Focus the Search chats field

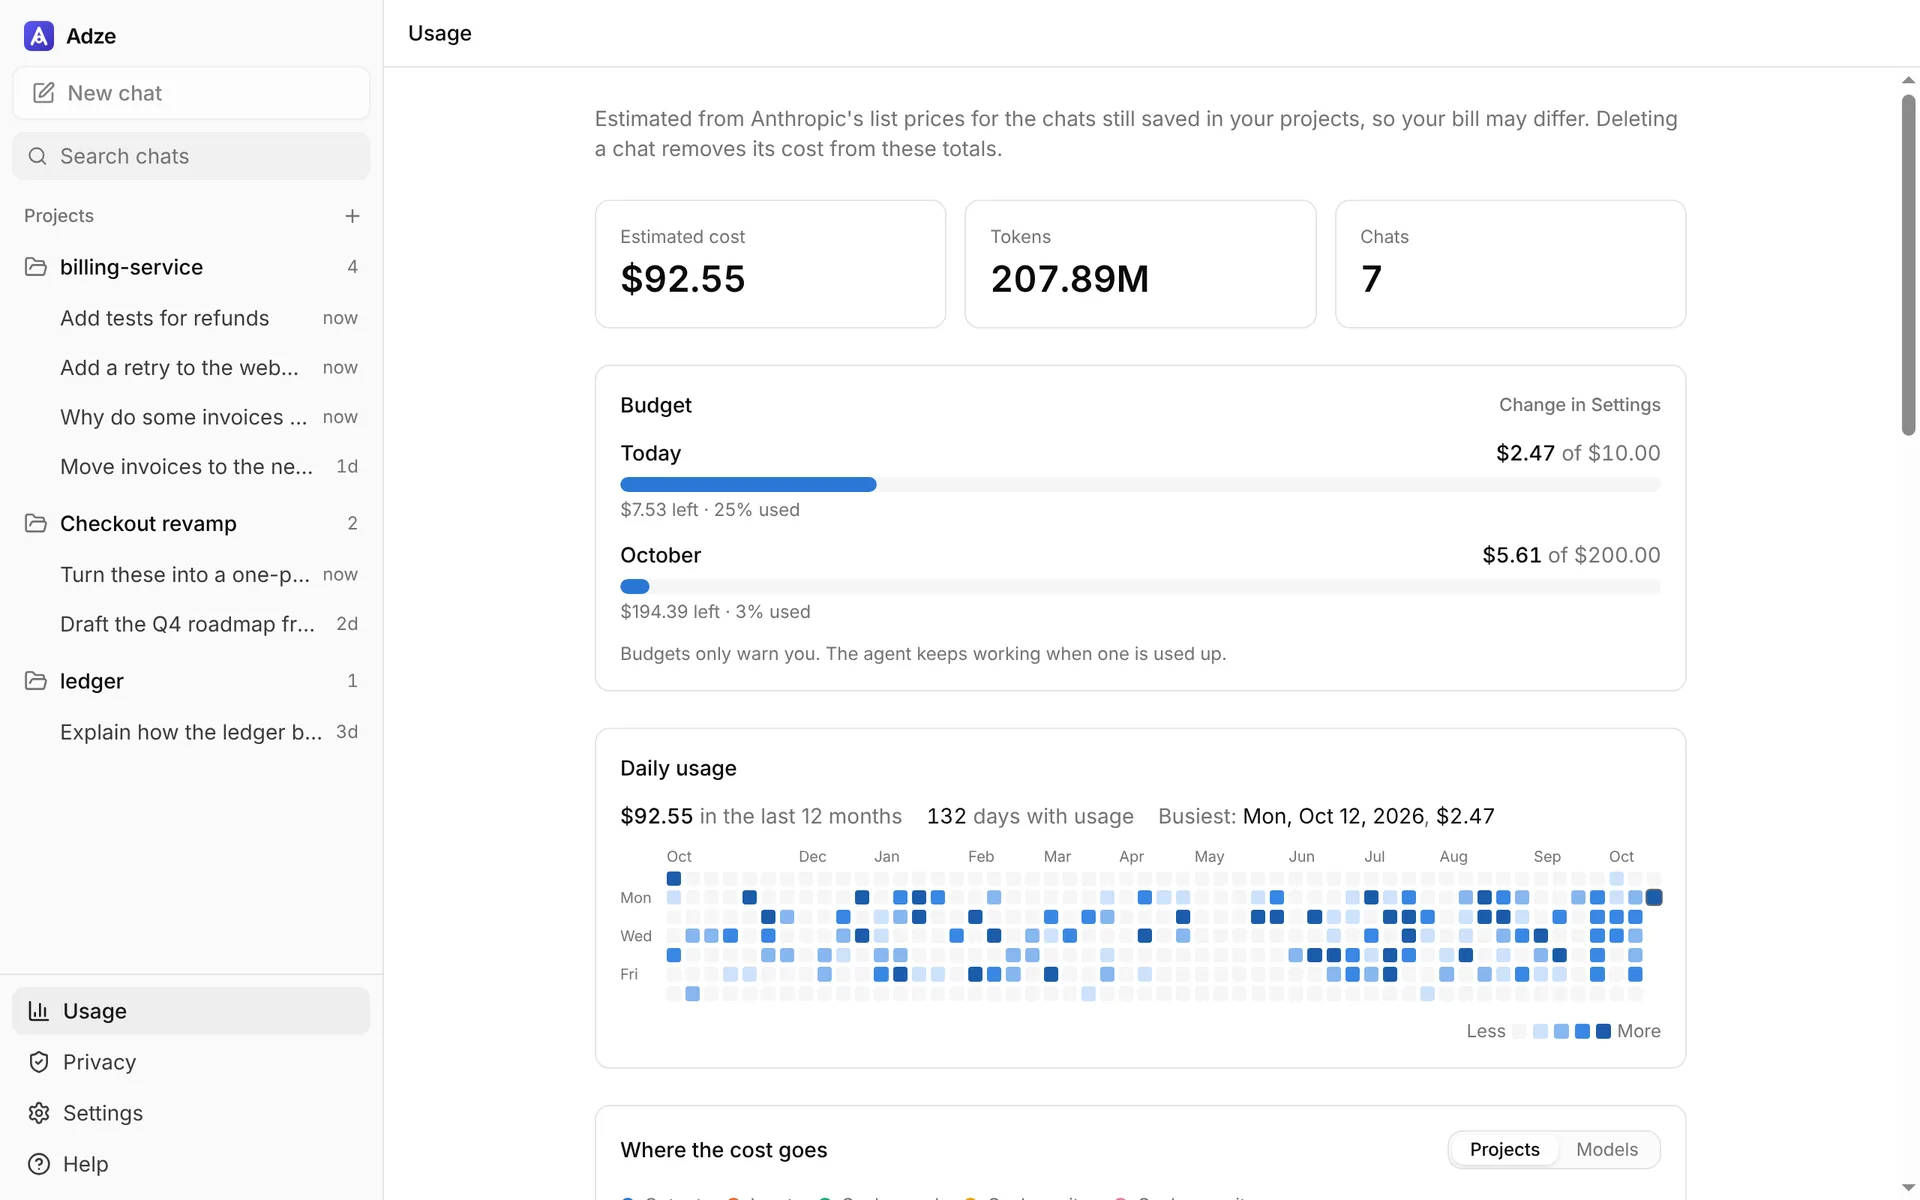191,156
